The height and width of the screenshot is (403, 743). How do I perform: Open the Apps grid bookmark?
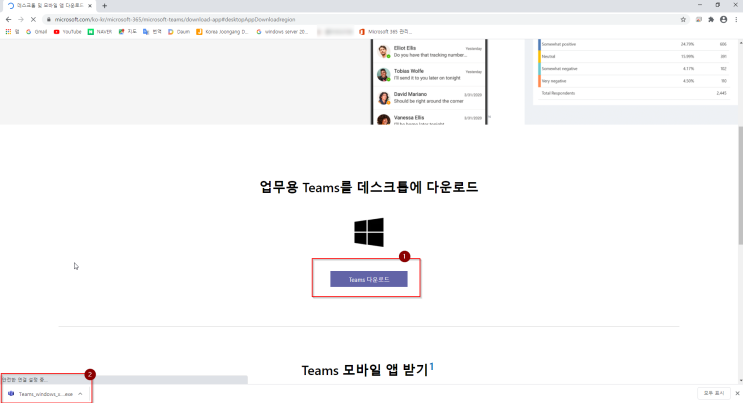click(12, 32)
